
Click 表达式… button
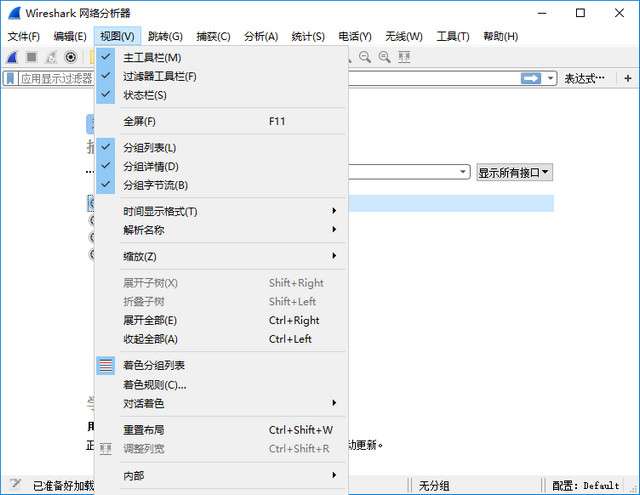tap(584, 78)
